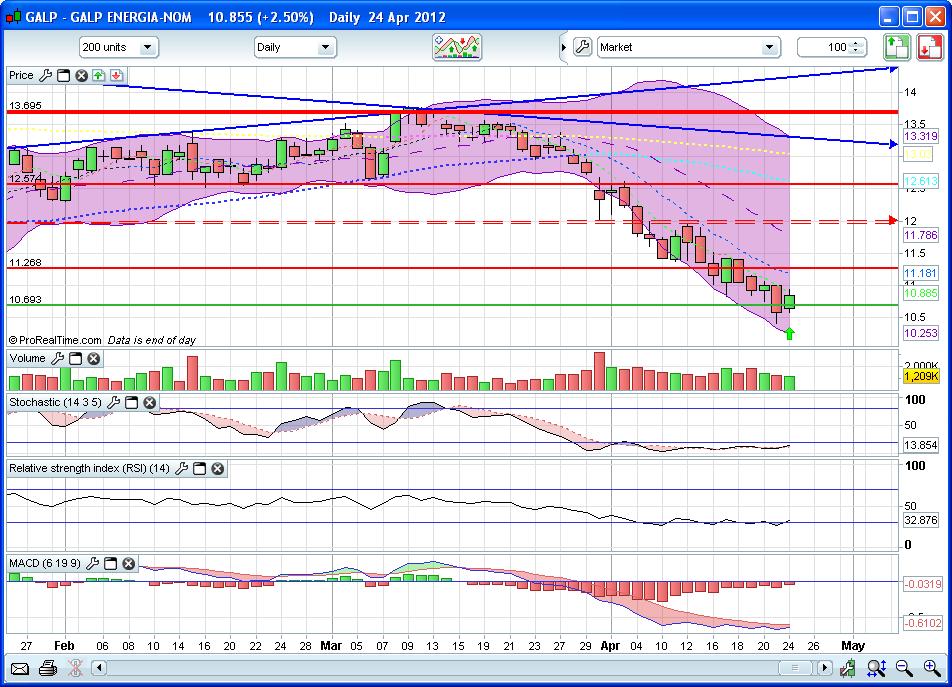
Task: Open the Daily timeframe dropdown
Action: click(x=295, y=47)
